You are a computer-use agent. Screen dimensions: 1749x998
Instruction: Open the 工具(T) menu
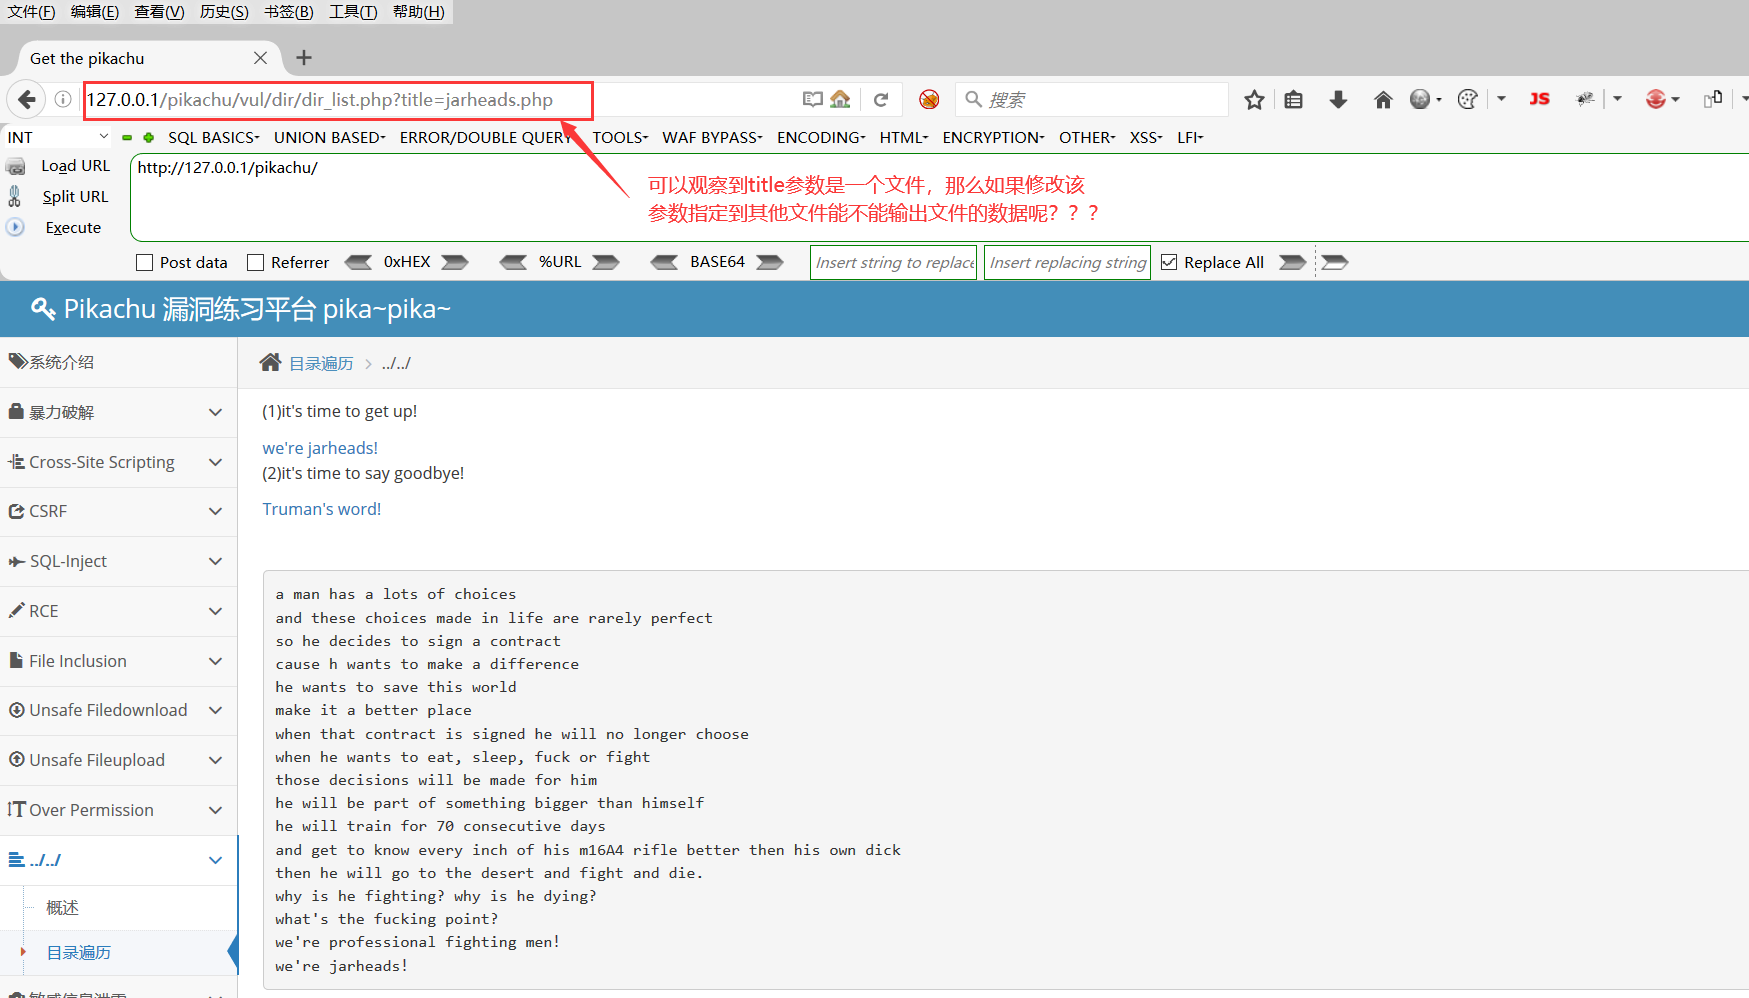(x=353, y=12)
